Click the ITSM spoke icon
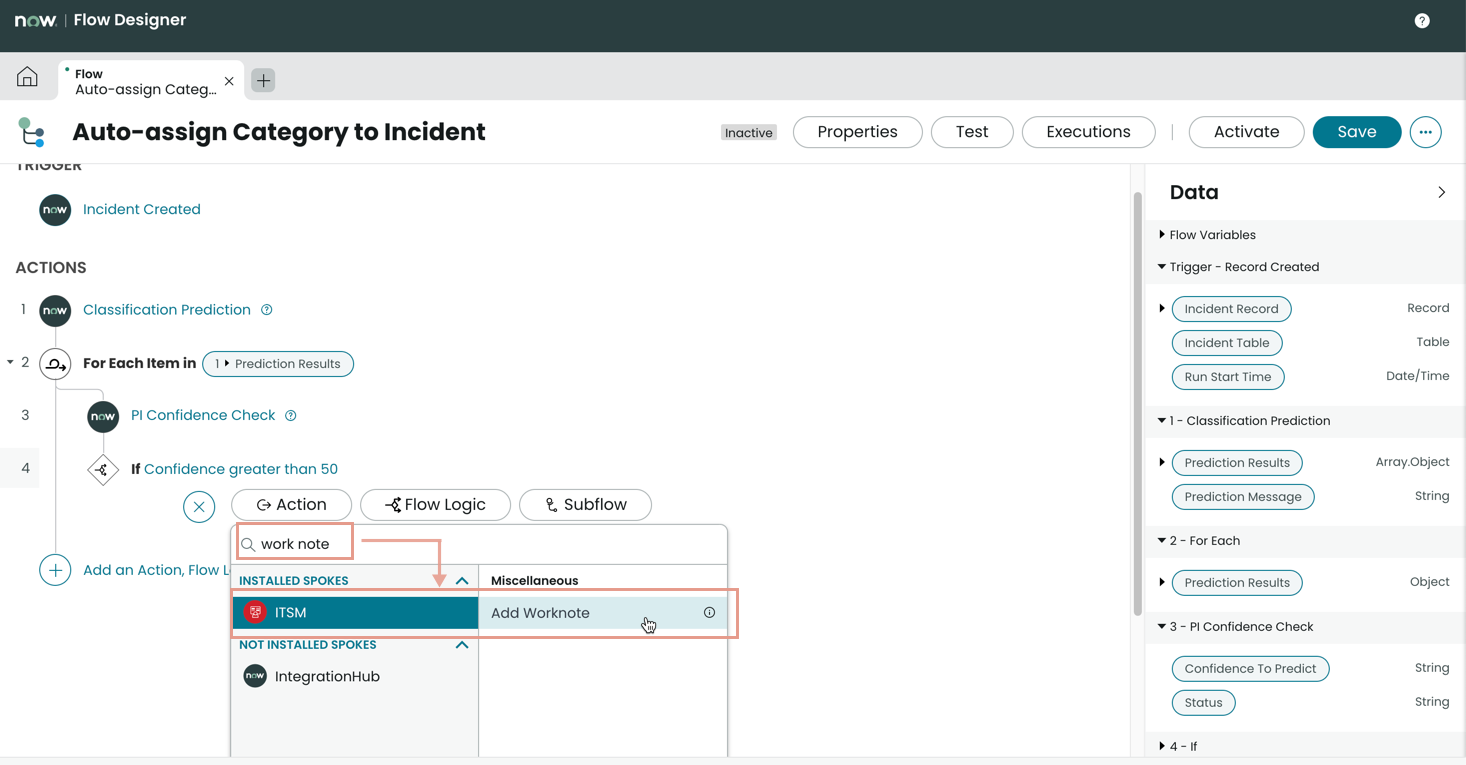The width and height of the screenshot is (1466, 765). point(255,612)
